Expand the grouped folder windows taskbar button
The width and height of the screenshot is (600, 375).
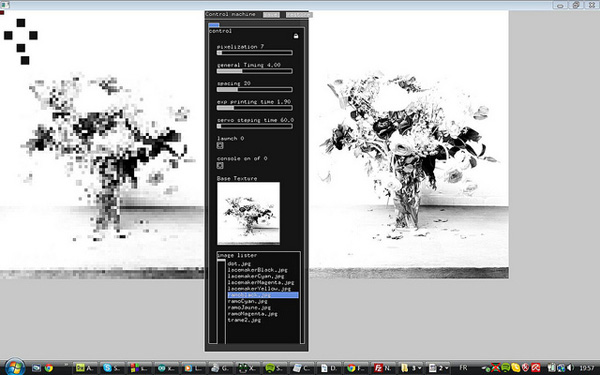[x=410, y=368]
